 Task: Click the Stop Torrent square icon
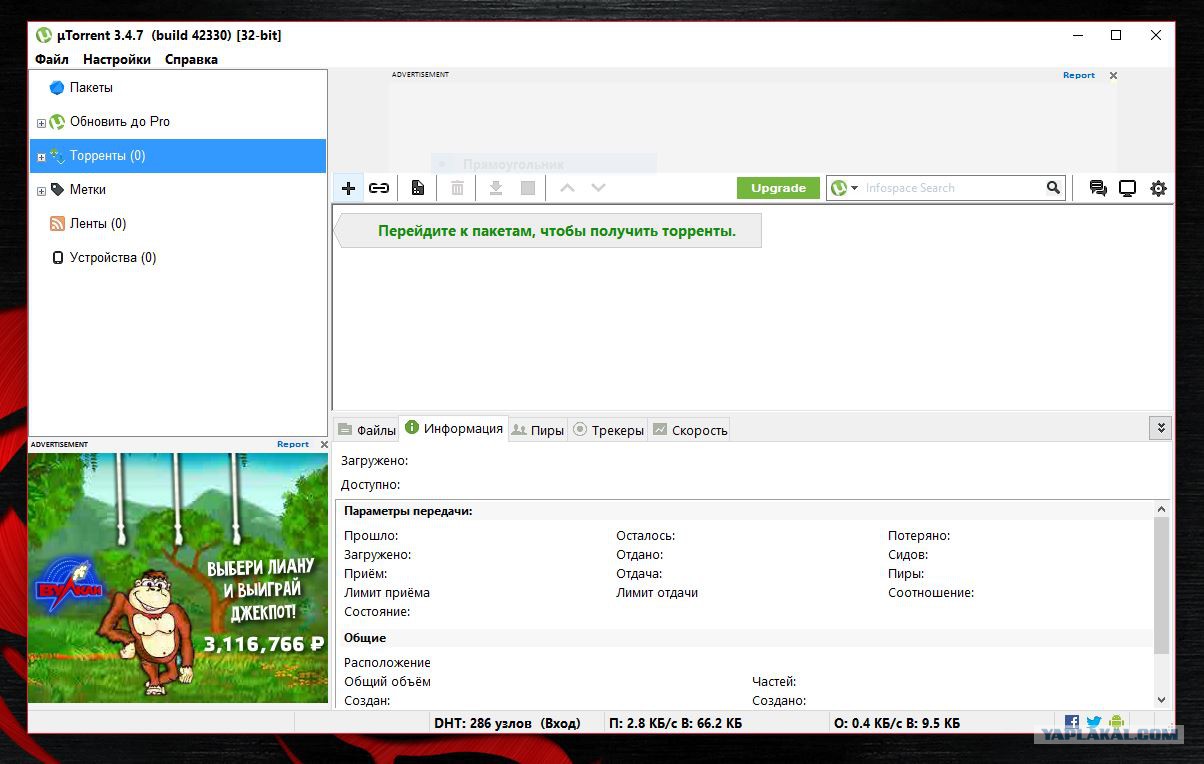[x=528, y=188]
